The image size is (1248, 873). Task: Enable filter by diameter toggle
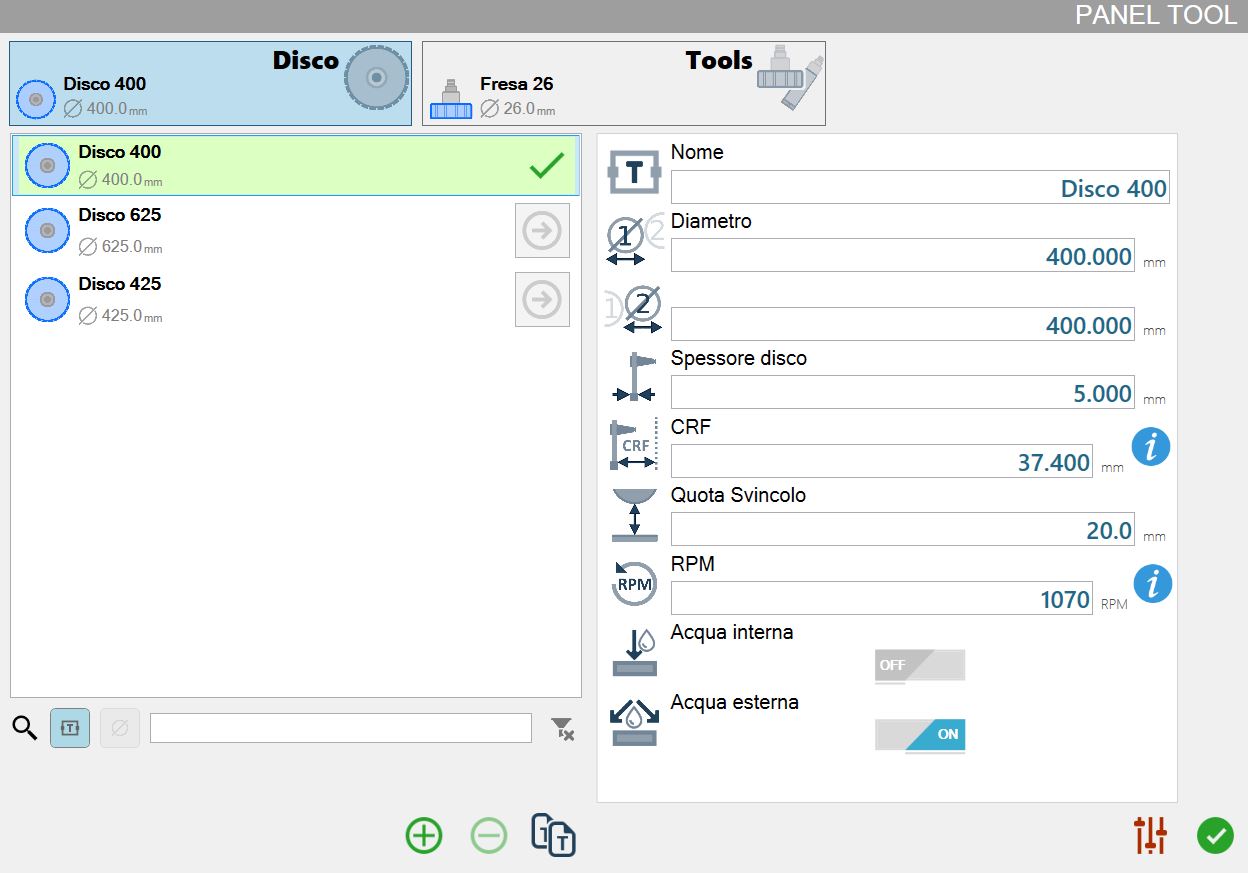click(x=120, y=728)
